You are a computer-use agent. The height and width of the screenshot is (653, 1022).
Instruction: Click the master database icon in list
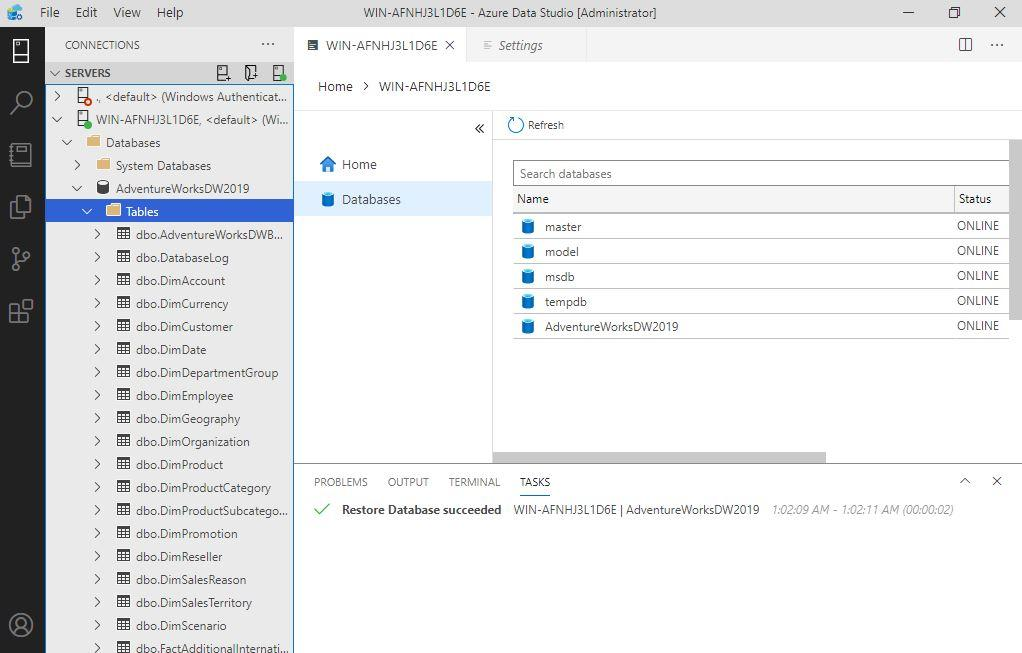point(528,226)
